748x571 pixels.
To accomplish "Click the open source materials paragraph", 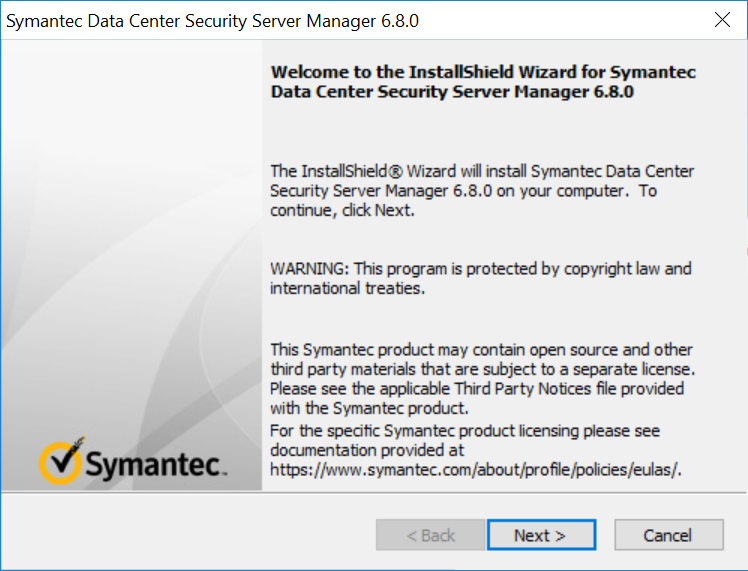I will tap(482, 378).
